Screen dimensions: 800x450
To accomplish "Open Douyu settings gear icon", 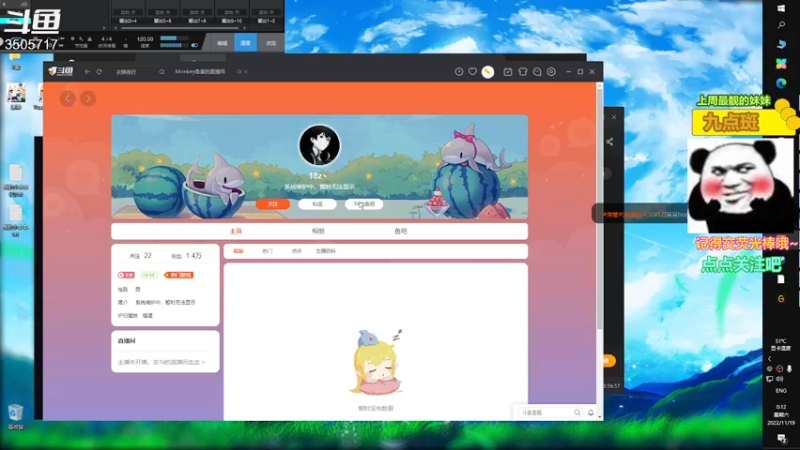I will (551, 72).
